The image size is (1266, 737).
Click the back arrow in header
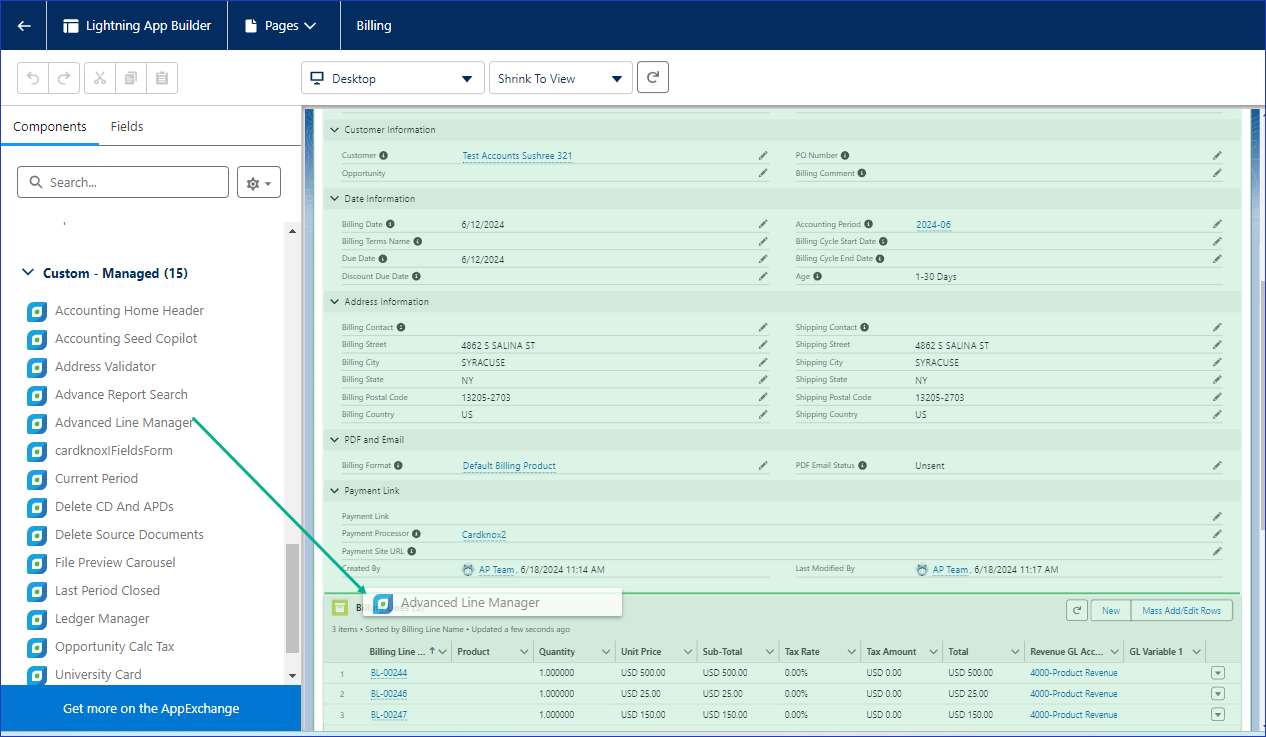pos(24,26)
